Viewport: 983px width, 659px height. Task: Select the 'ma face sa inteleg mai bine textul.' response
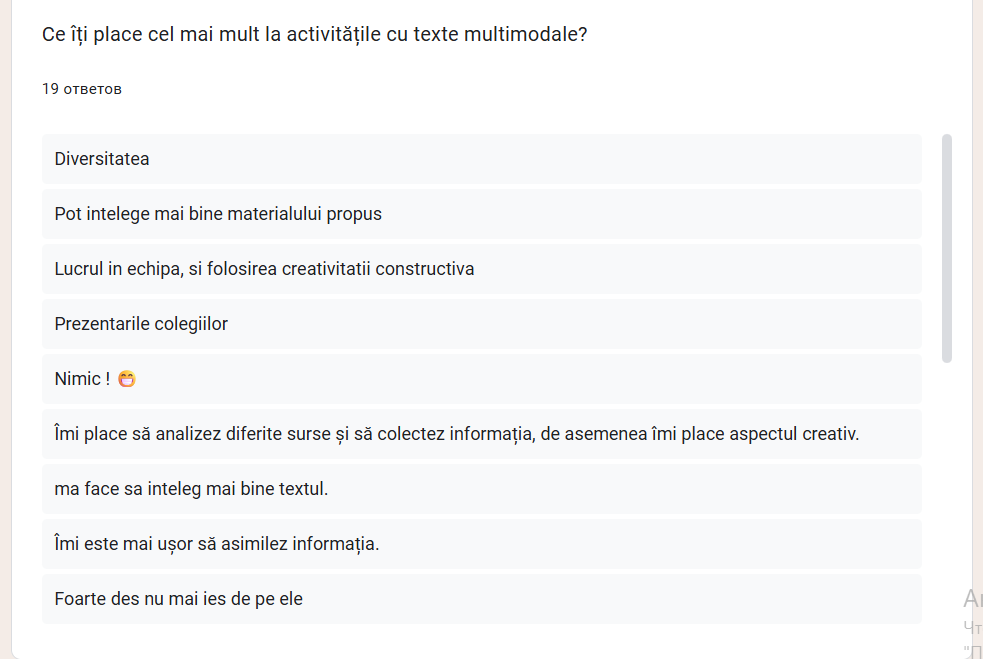[191, 489]
